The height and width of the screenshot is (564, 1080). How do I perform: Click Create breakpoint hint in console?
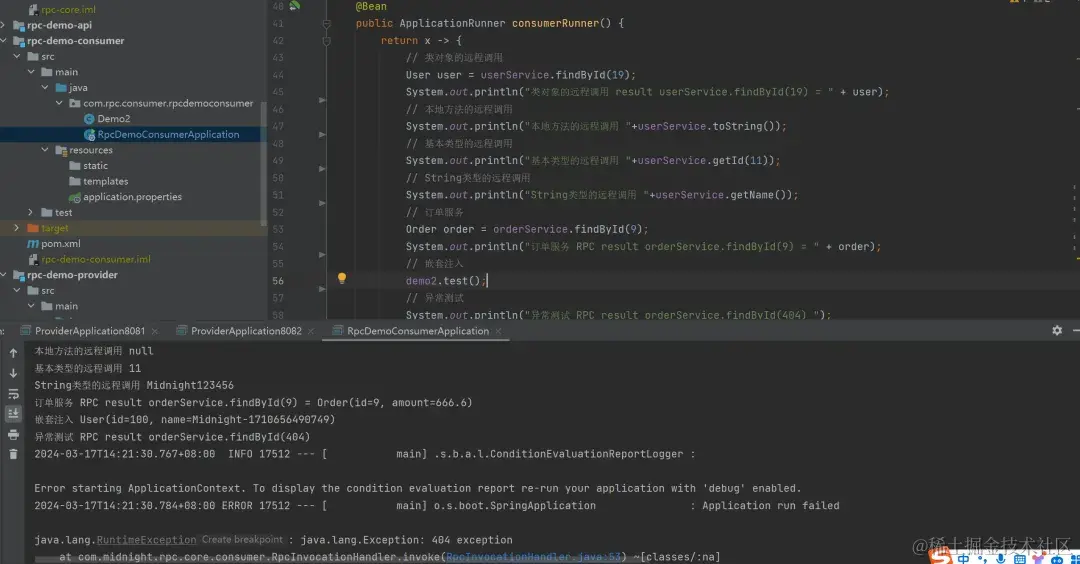242,540
